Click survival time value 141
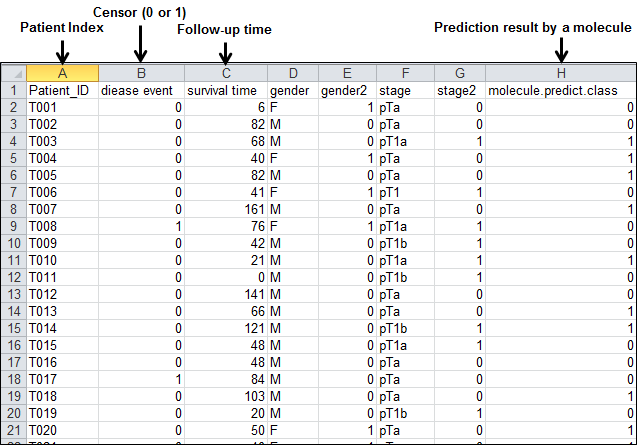642x445 pixels. coord(226,294)
